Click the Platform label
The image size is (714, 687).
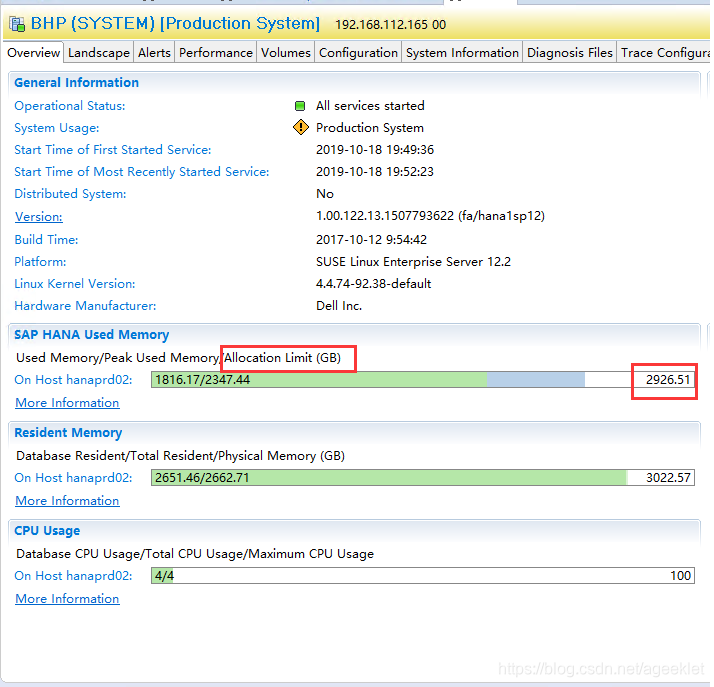coord(40,262)
